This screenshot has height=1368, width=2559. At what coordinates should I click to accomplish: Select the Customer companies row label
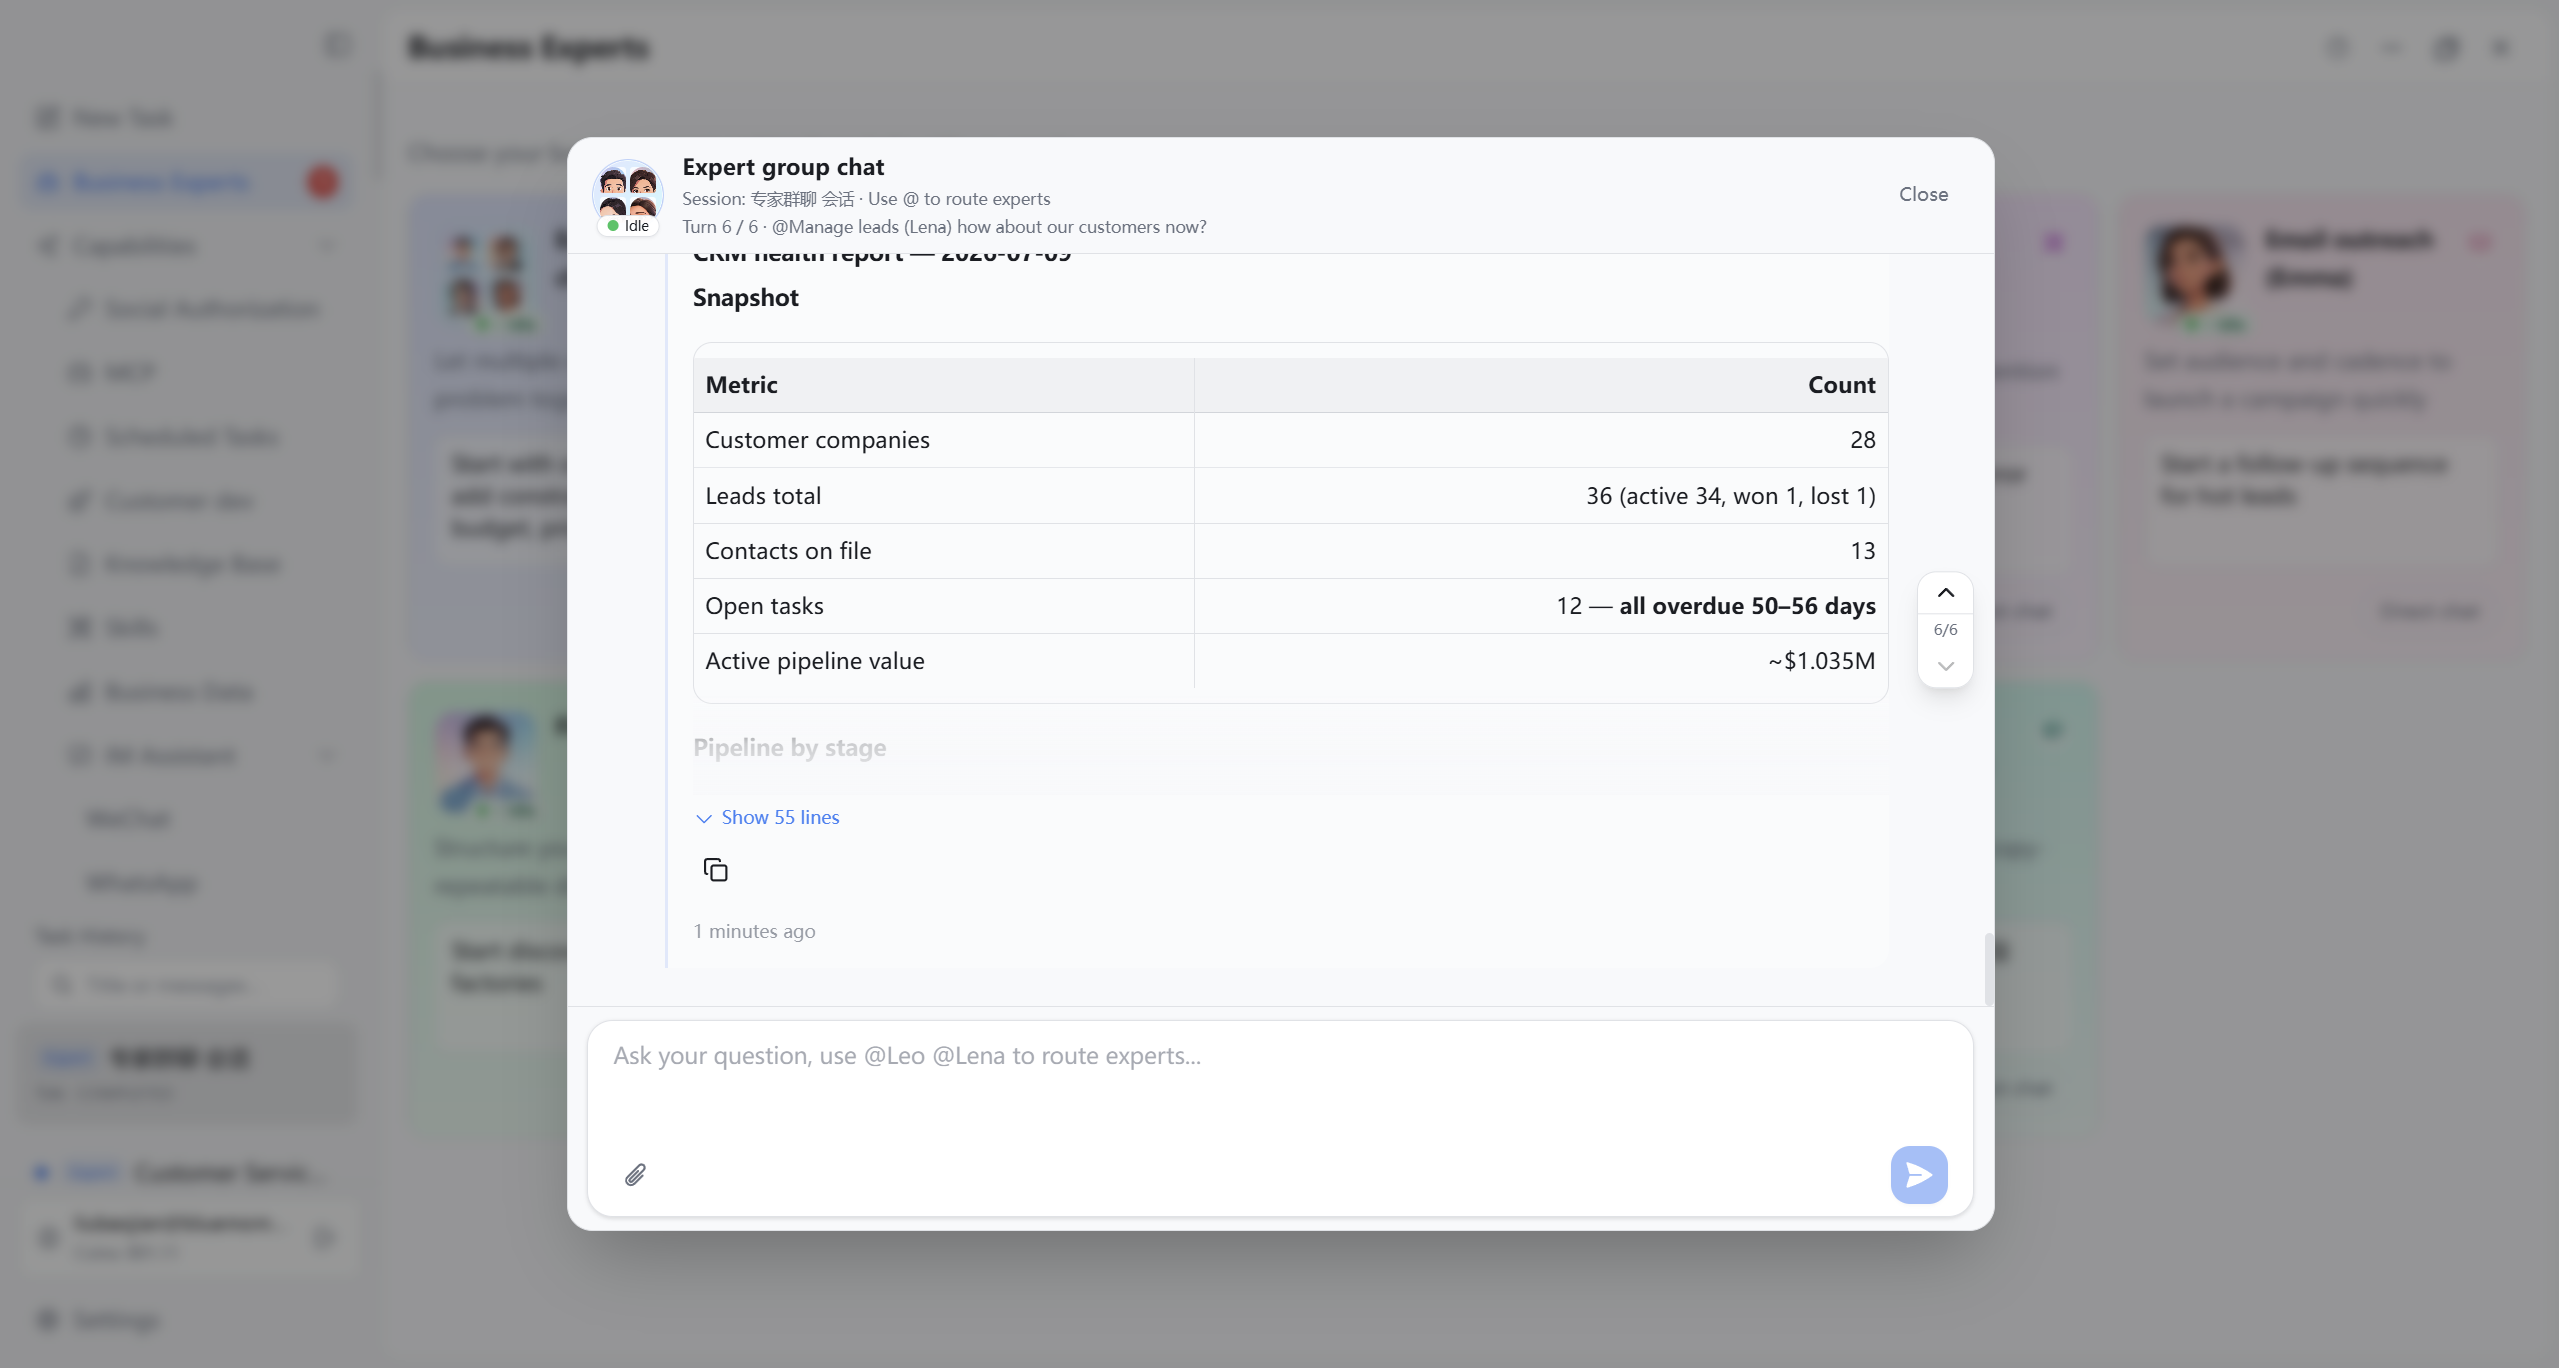[817, 440]
